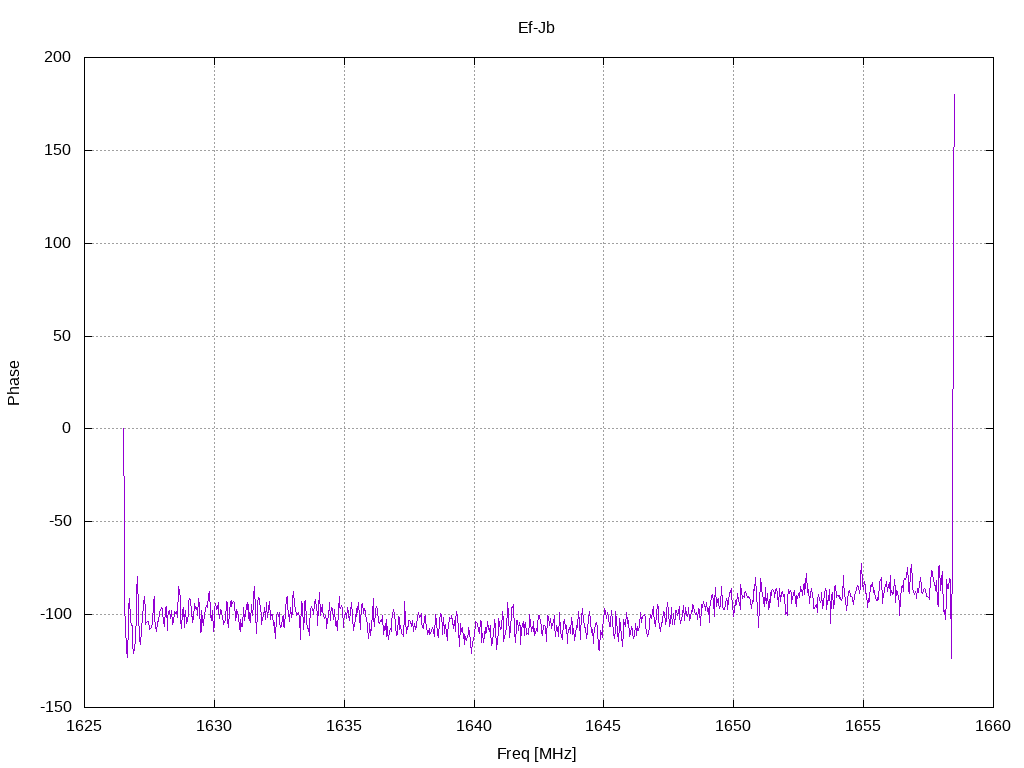This screenshot has height=768, width=1024.
Task: Click the 200 y-axis tick label
Action: [x=57, y=57]
